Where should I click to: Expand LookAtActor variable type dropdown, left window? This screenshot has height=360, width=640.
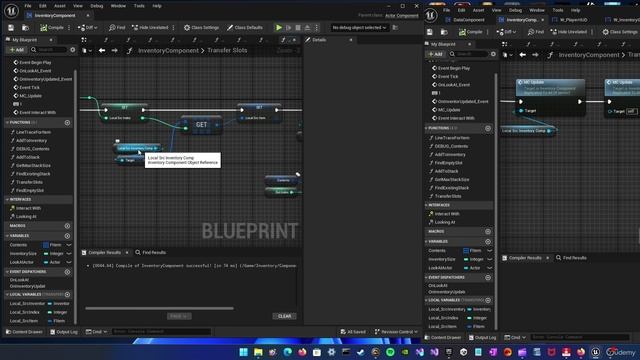(69, 262)
